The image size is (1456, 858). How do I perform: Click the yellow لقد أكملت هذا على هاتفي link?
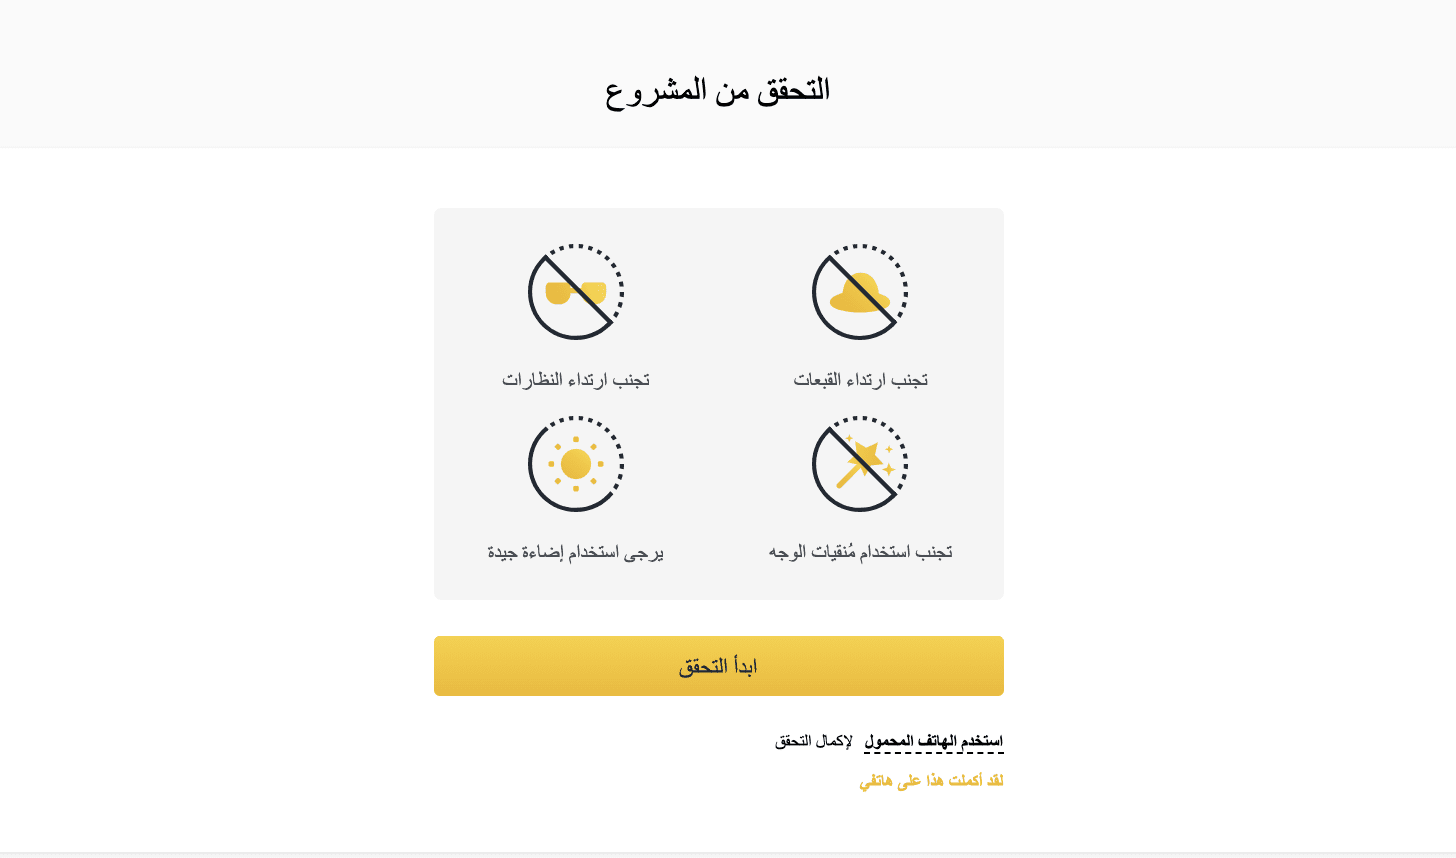(931, 781)
